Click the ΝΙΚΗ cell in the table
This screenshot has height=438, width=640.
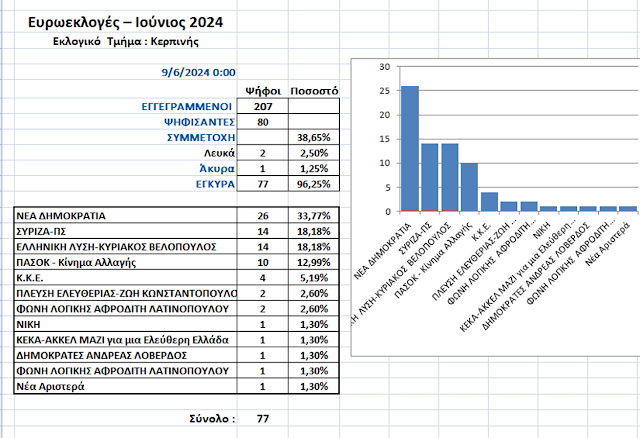click(x=125, y=324)
